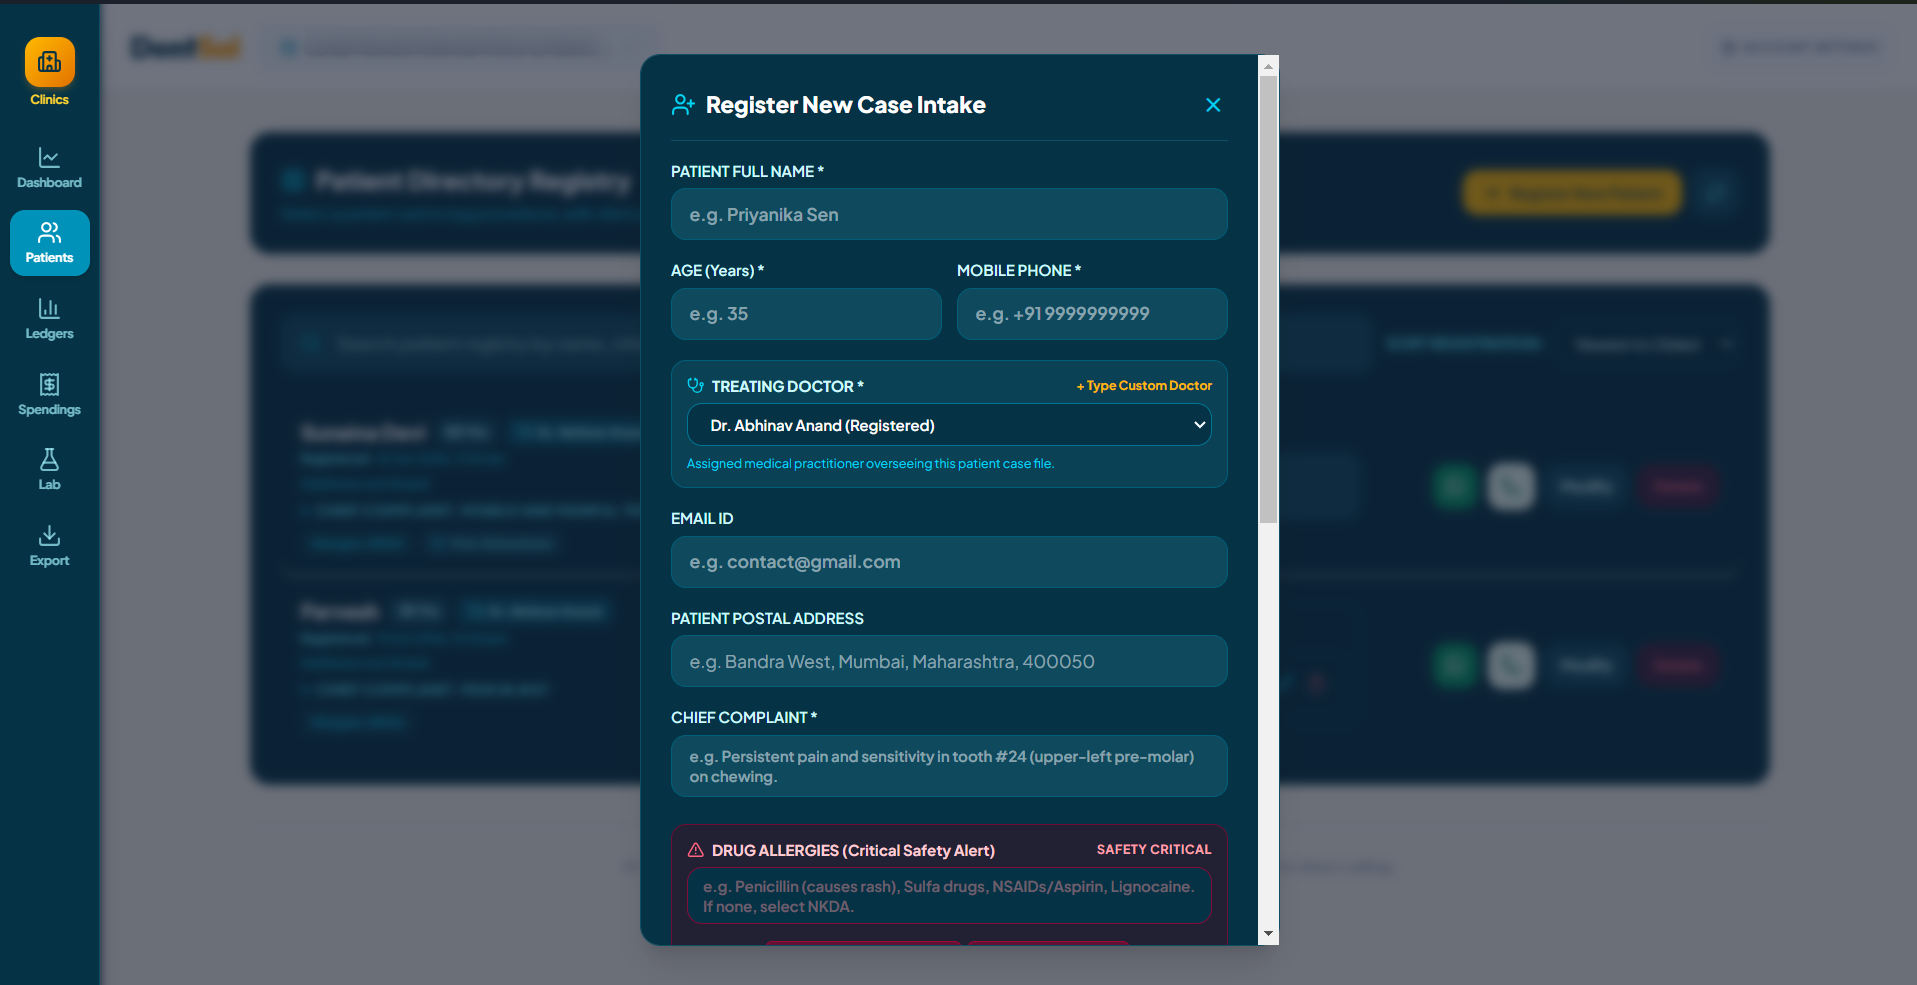Click the warning triangle icon by Drug Allergies
This screenshot has height=985, width=1917.
[695, 850]
